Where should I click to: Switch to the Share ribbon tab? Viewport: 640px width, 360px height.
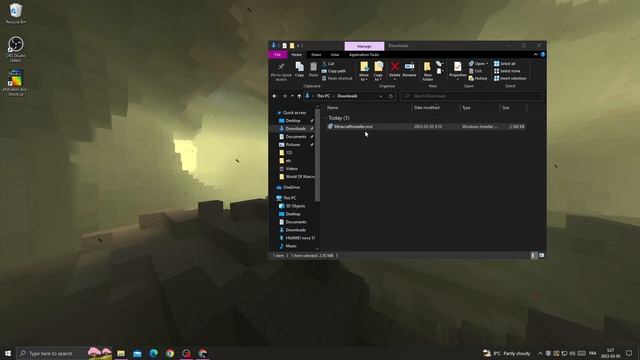tap(316, 55)
